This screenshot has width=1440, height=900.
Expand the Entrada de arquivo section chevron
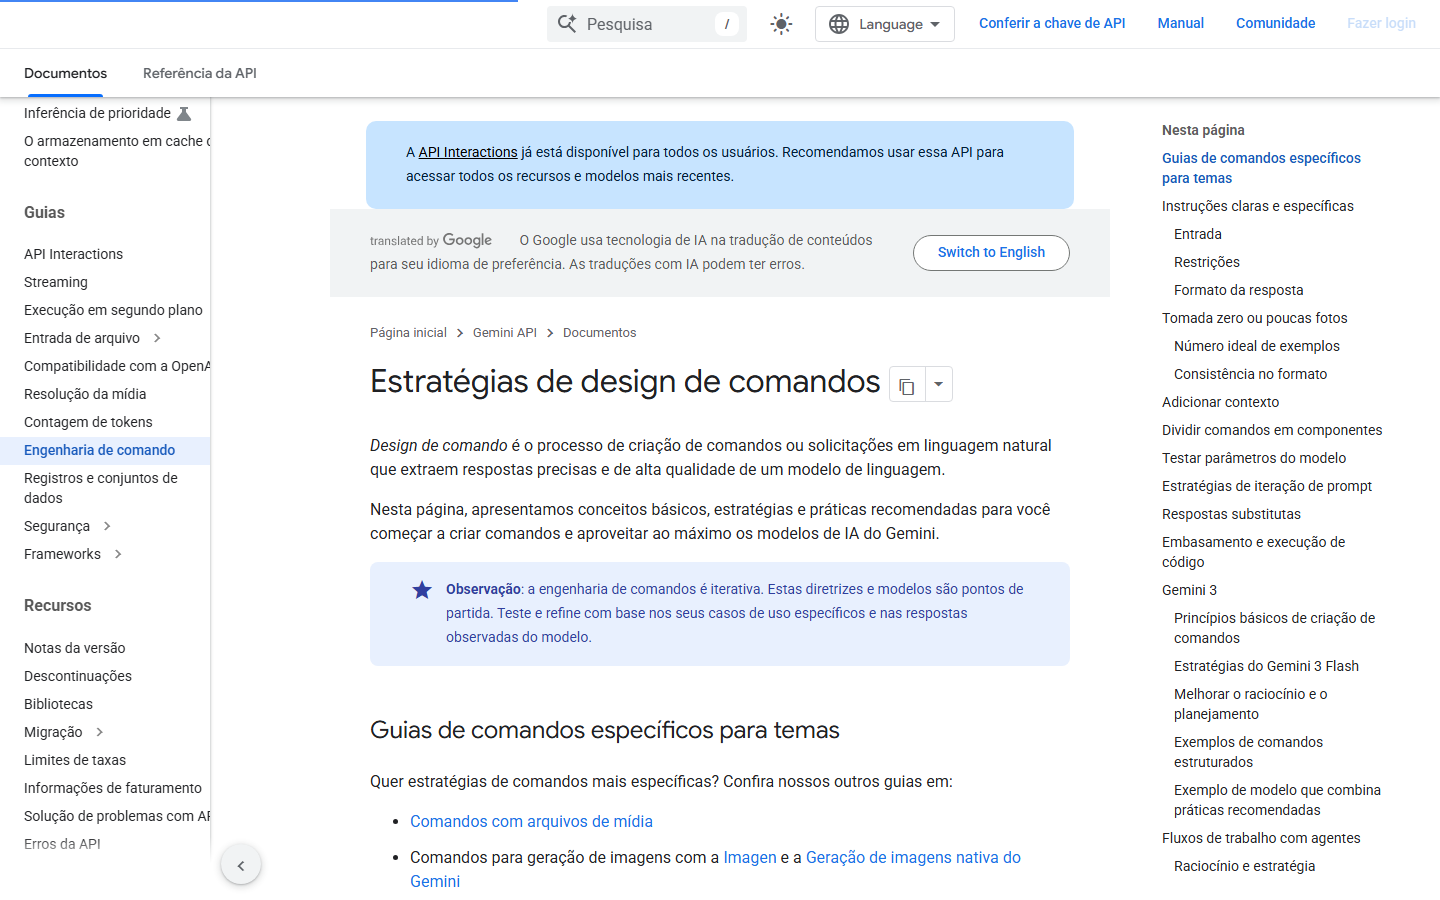coord(157,338)
